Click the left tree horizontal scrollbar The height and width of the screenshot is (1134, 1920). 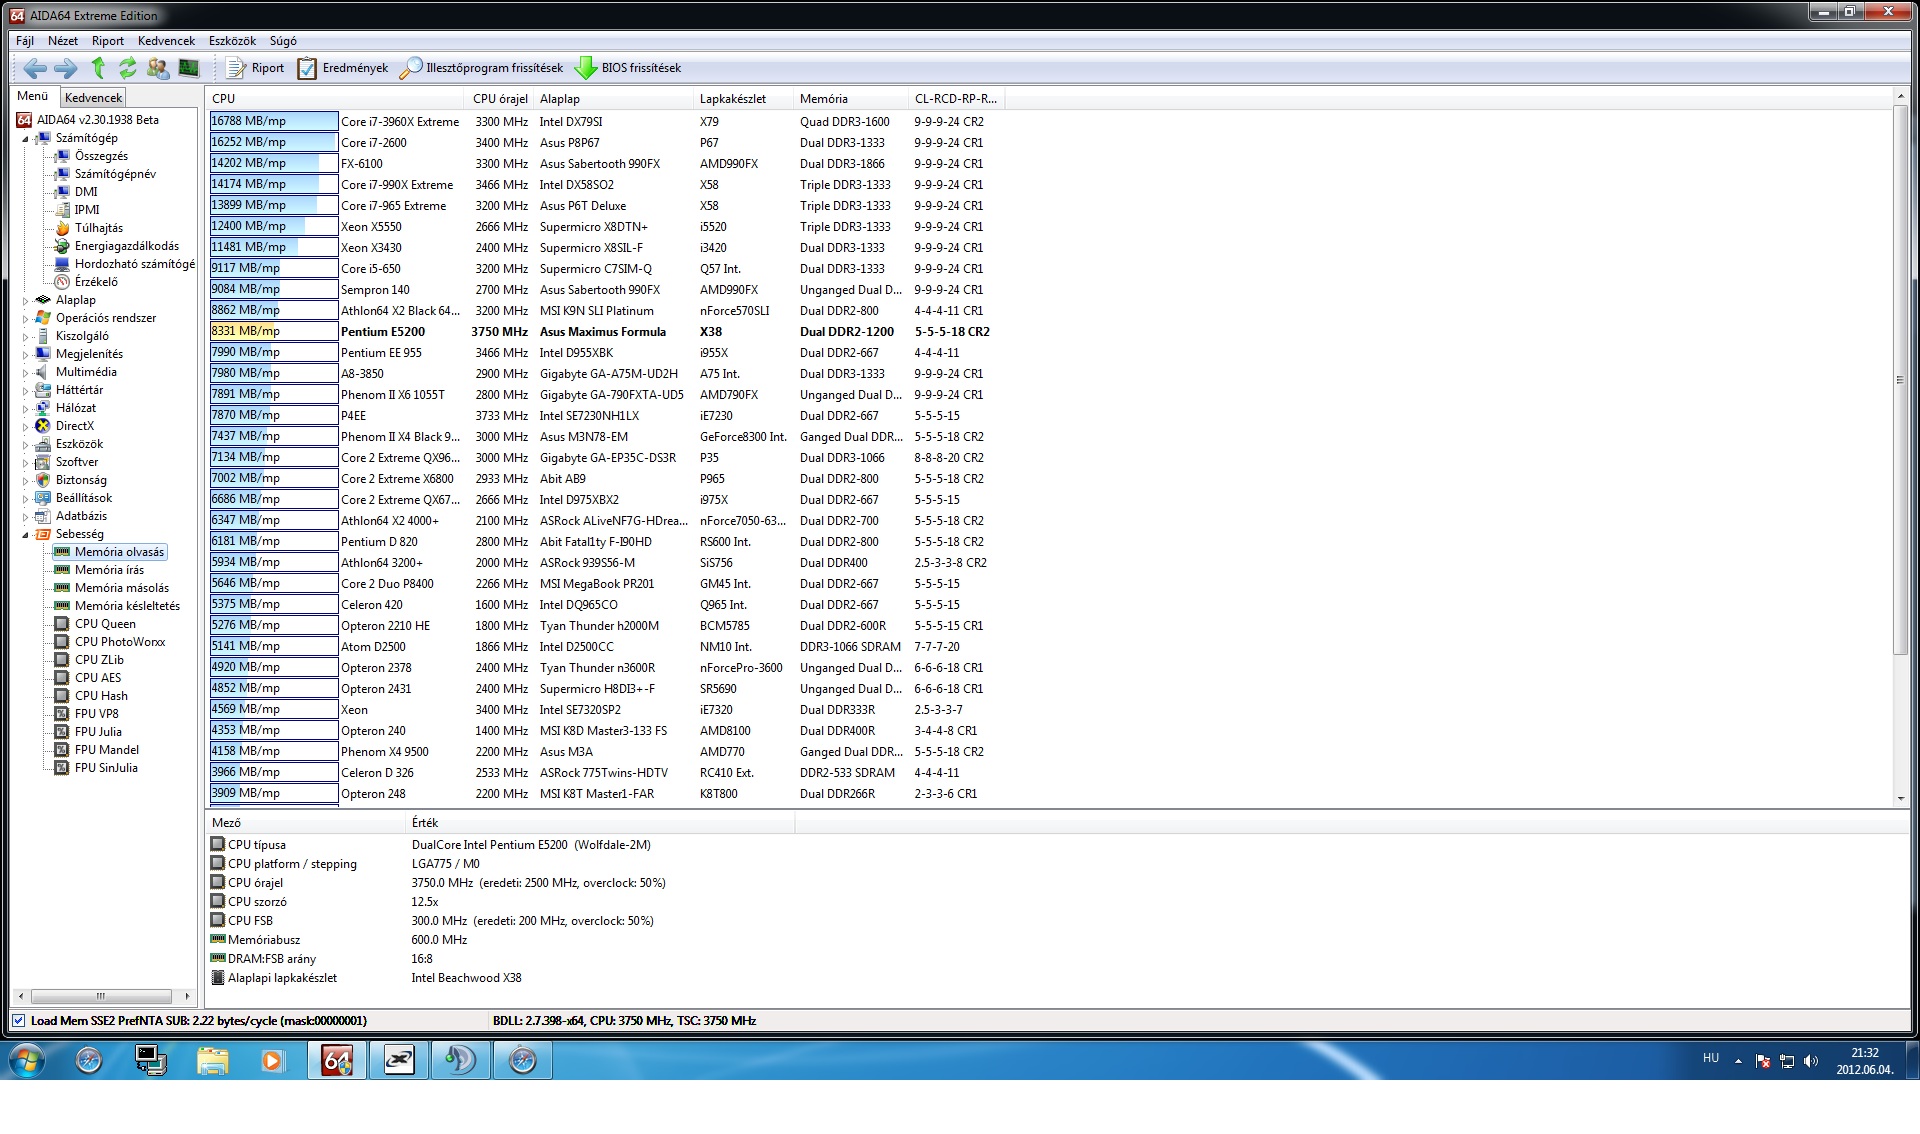pyautogui.click(x=100, y=996)
